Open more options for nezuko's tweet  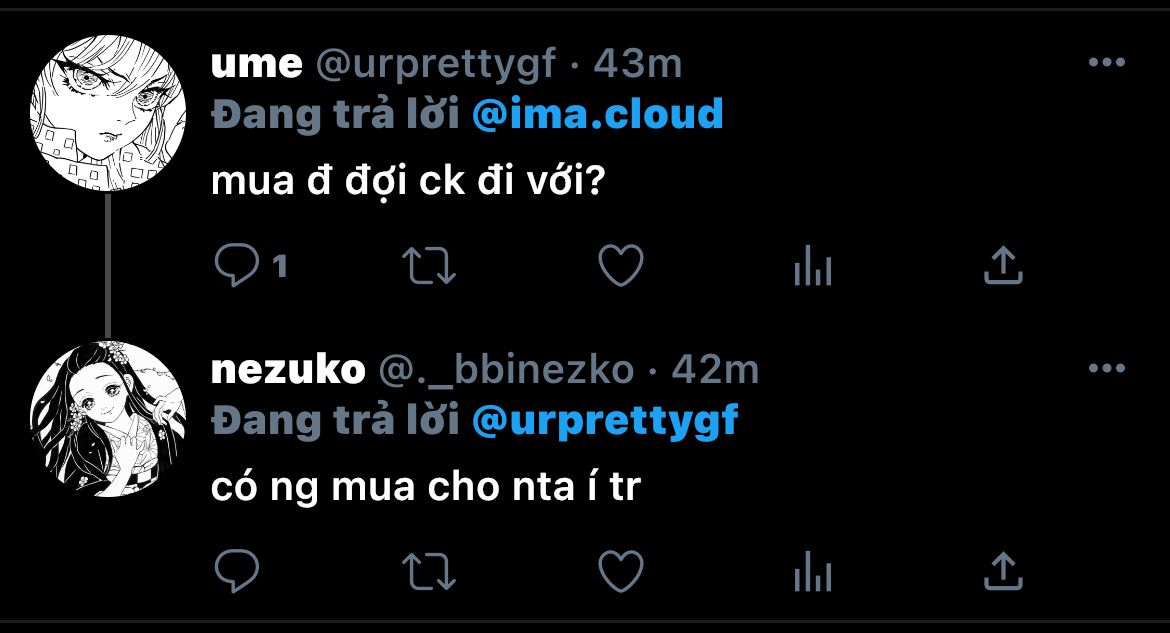1106,369
